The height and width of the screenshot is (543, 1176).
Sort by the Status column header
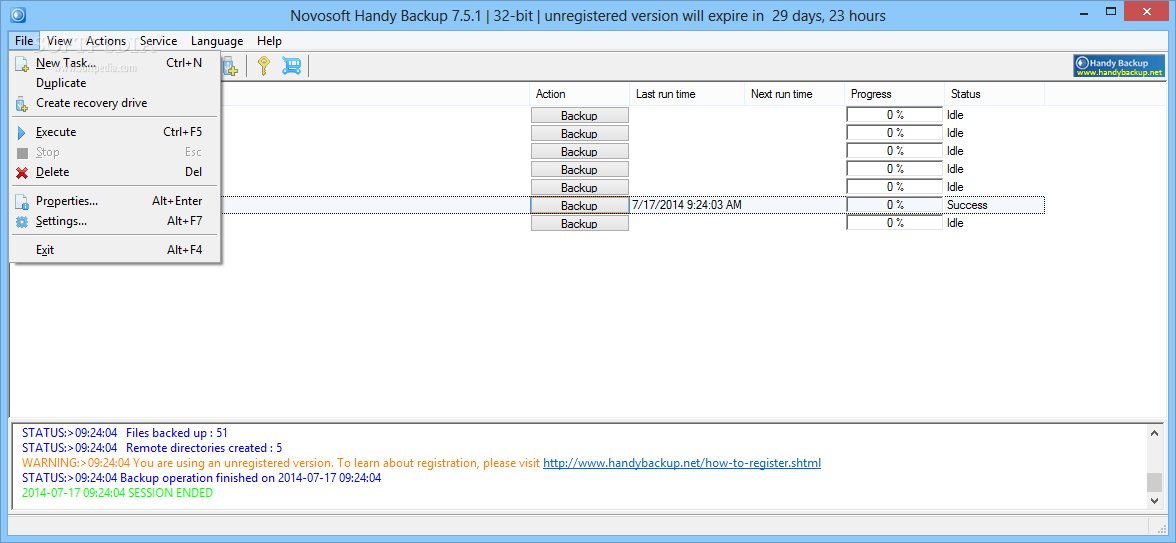pyautogui.click(x=994, y=94)
